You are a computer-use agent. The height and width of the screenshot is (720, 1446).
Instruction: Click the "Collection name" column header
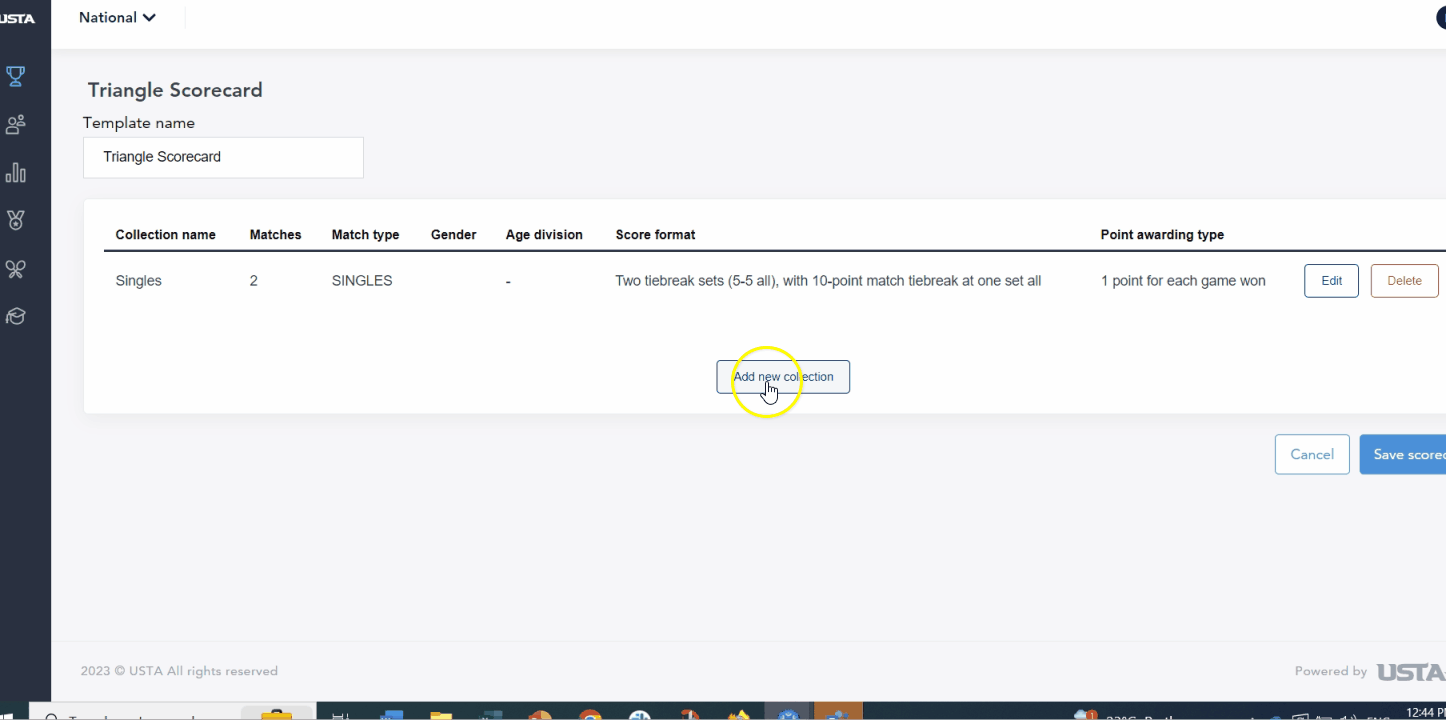pos(165,235)
